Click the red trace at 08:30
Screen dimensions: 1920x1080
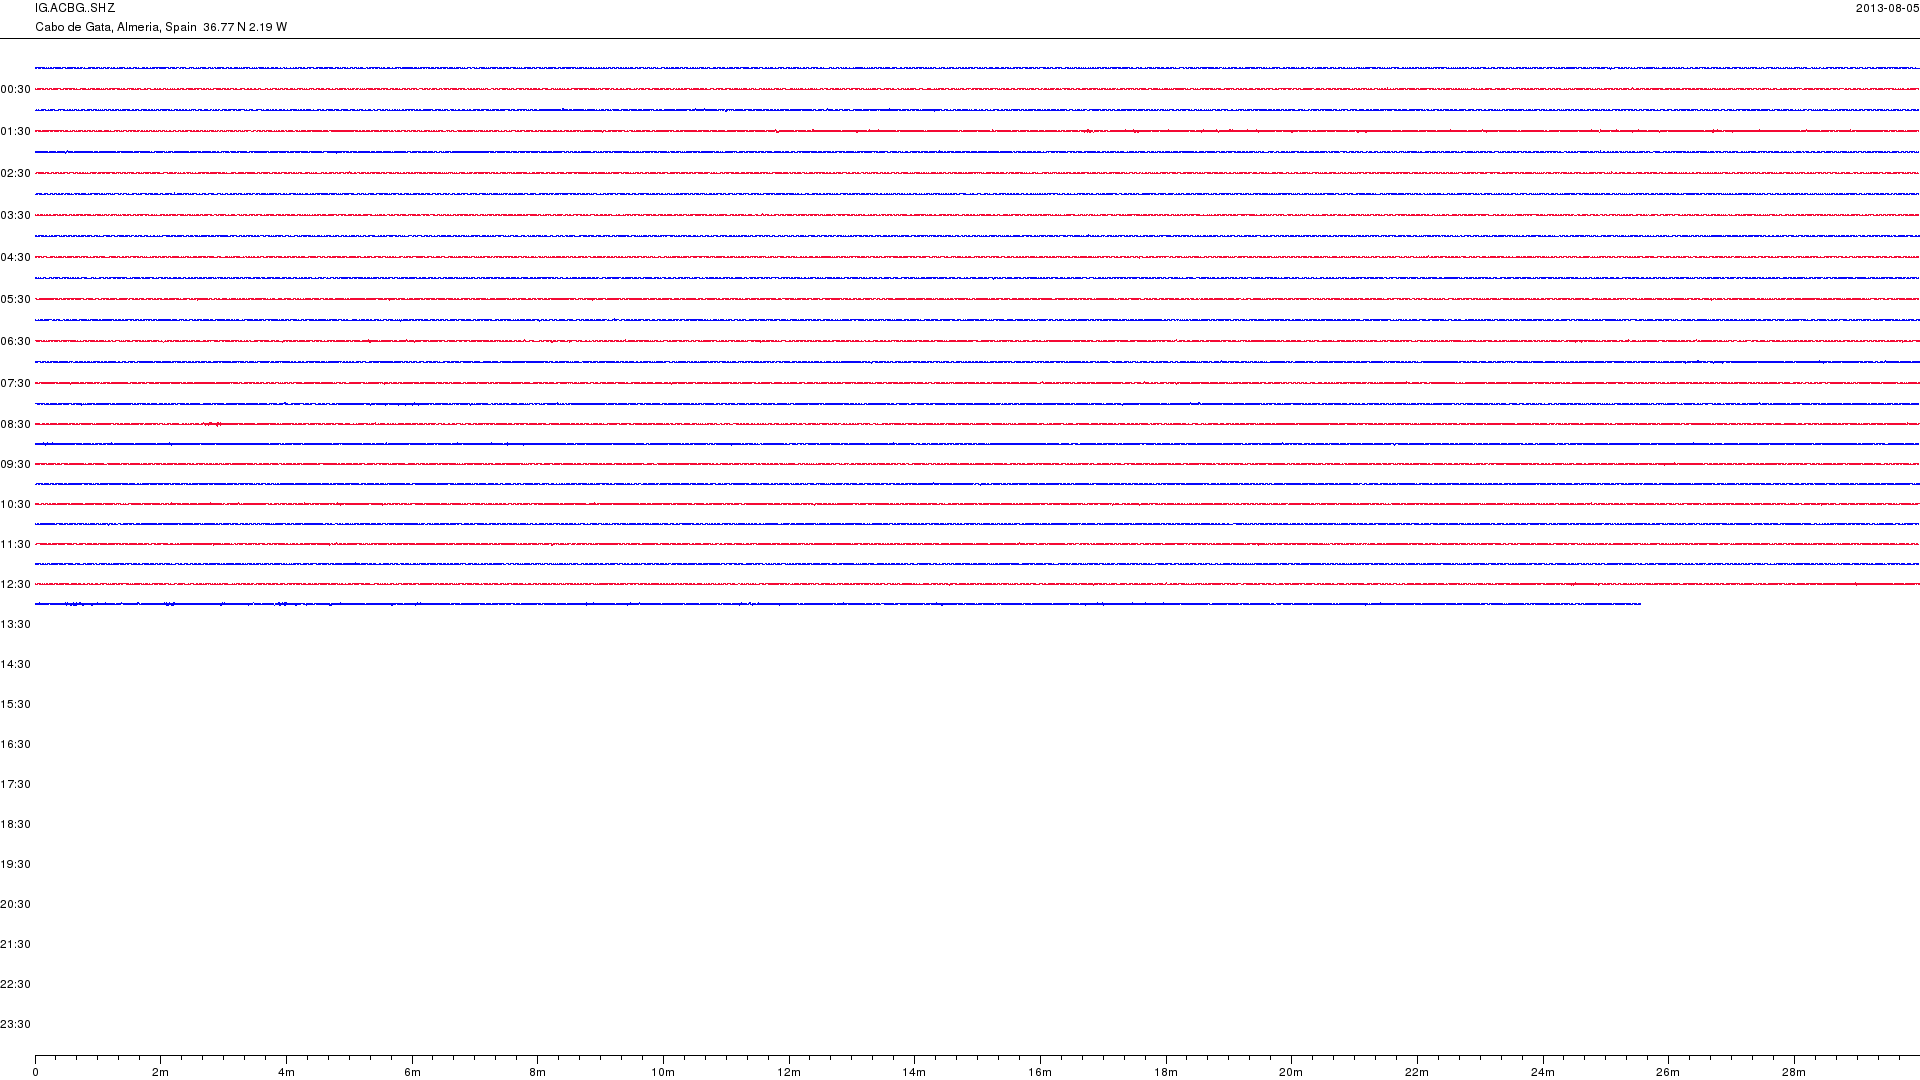point(977,424)
